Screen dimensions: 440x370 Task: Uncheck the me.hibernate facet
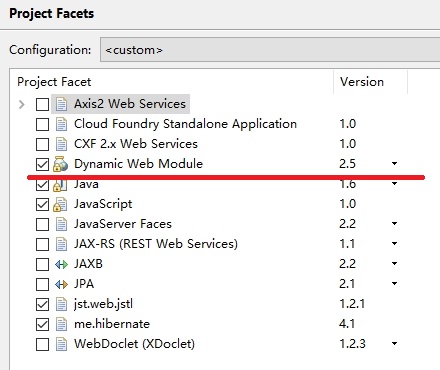click(x=42, y=325)
